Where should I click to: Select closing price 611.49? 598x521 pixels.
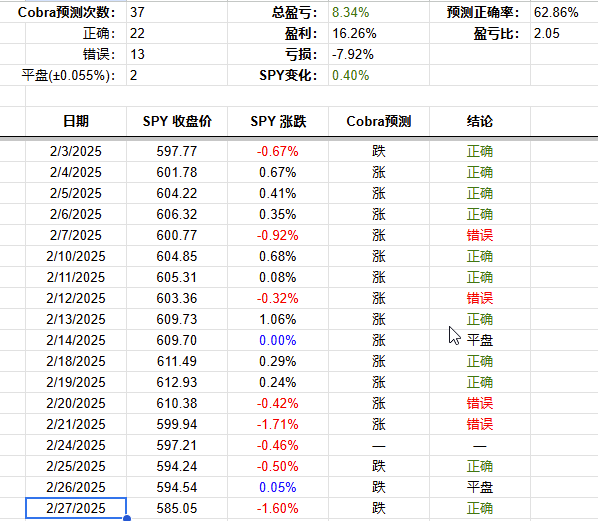(177, 361)
